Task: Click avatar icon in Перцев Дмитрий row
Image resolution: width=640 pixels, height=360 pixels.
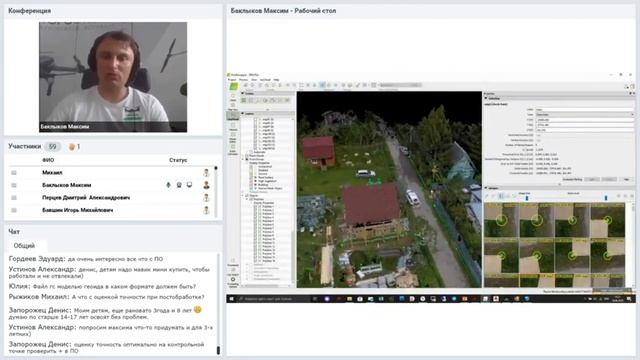Action: click(x=207, y=198)
